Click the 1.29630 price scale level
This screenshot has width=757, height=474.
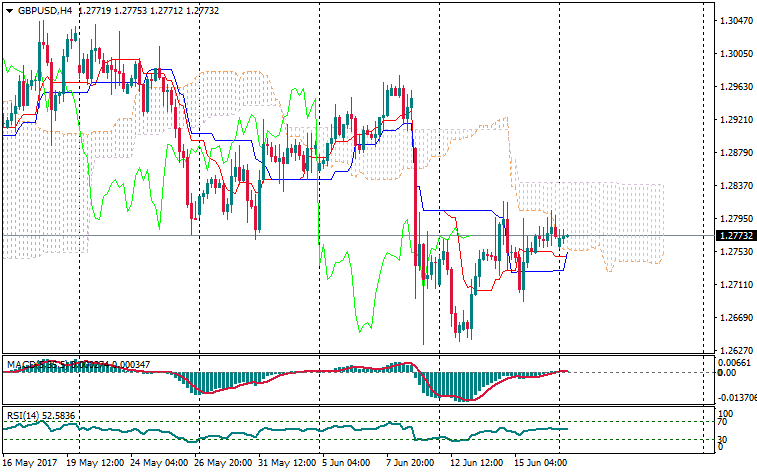point(735,87)
